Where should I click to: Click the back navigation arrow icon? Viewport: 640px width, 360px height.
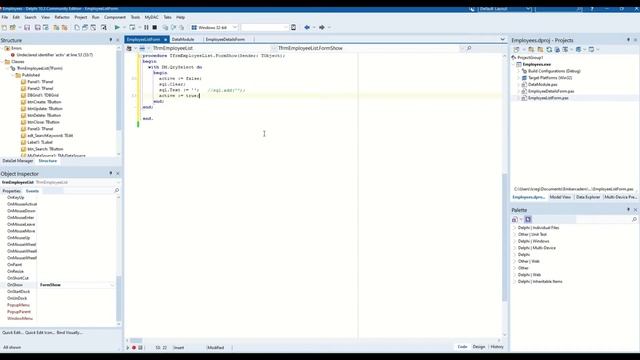(307, 27)
